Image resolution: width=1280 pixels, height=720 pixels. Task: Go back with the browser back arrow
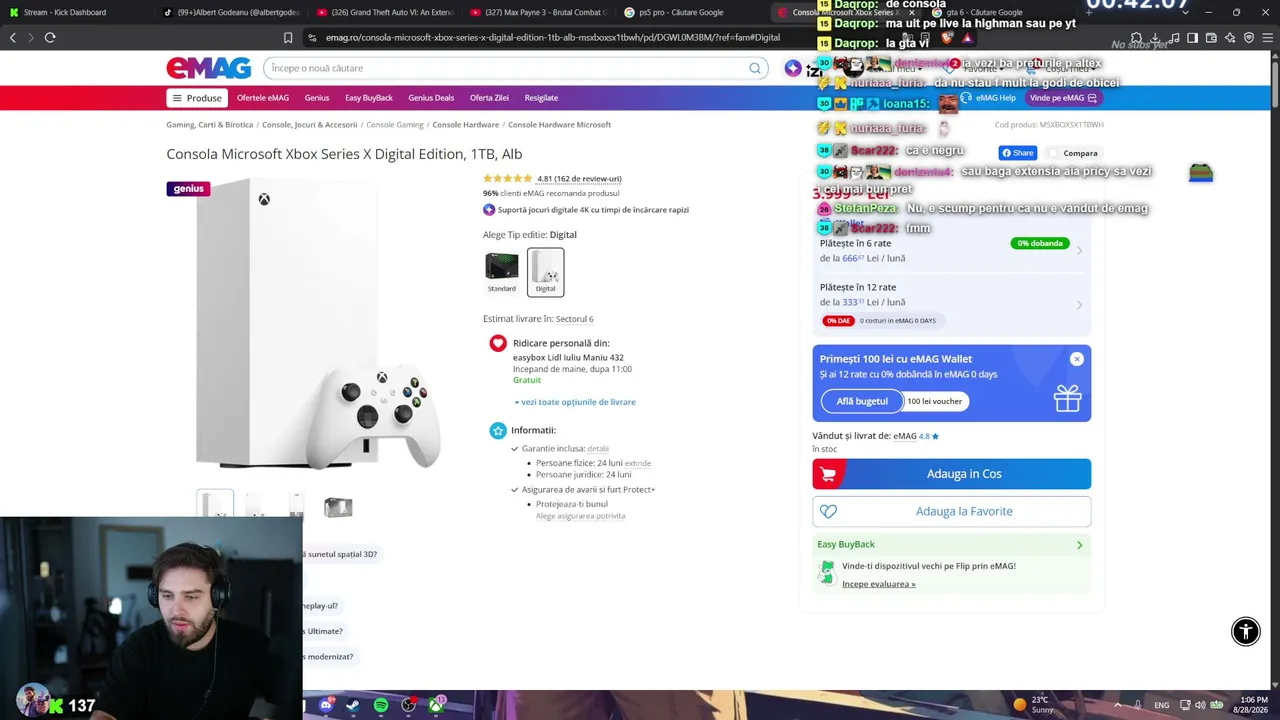click(13, 38)
